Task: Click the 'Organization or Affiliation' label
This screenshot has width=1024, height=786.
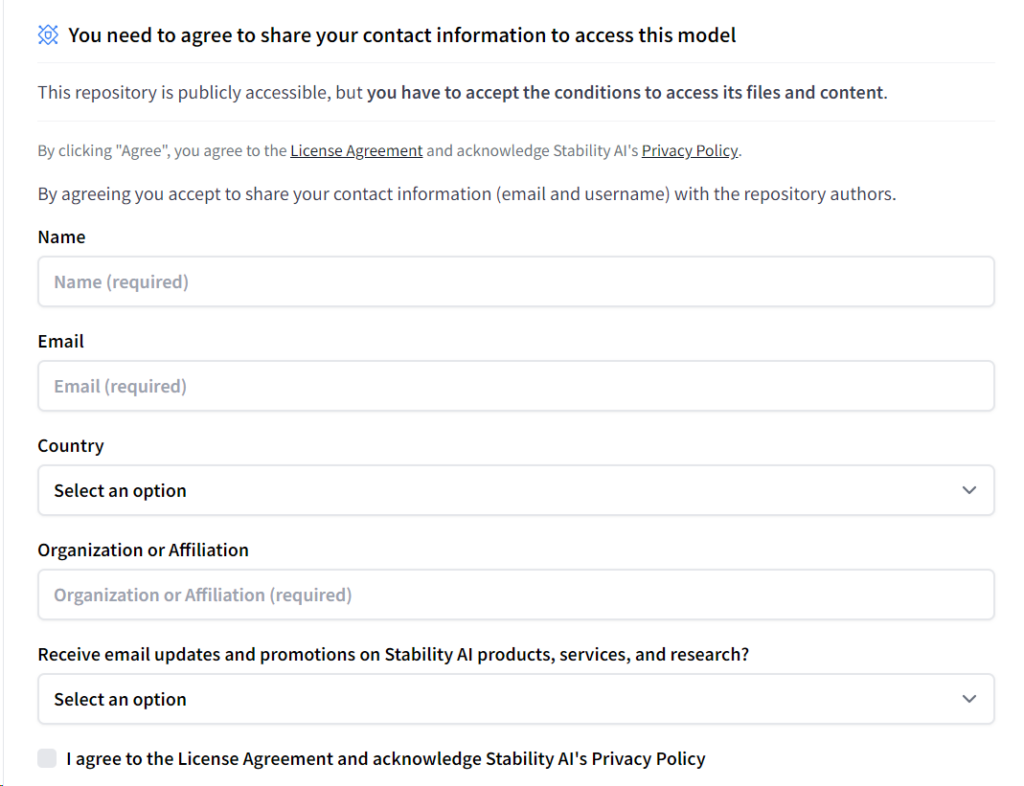Action: click(143, 550)
